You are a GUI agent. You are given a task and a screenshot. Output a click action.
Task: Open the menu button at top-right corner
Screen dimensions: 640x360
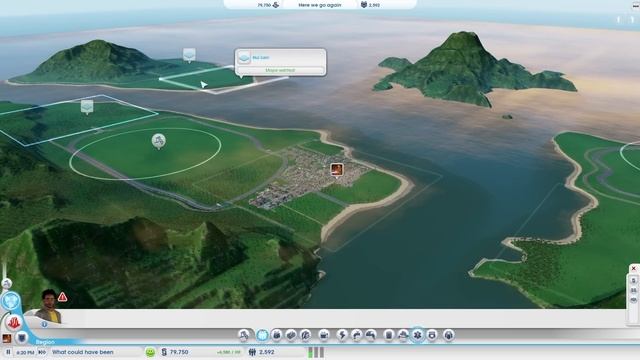(x=635, y=5)
